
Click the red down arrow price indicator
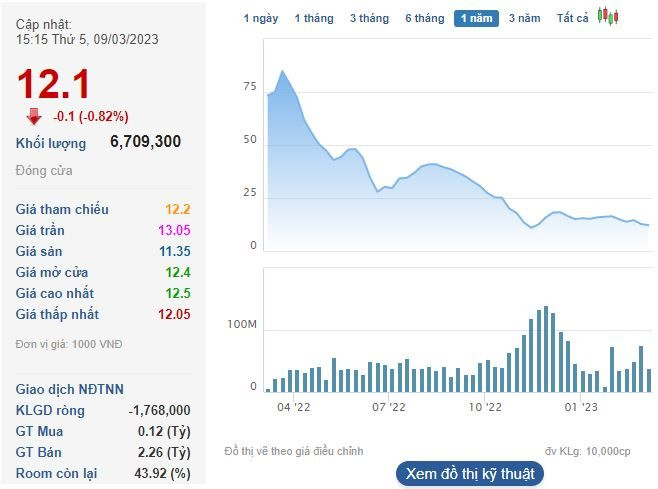click(34, 115)
